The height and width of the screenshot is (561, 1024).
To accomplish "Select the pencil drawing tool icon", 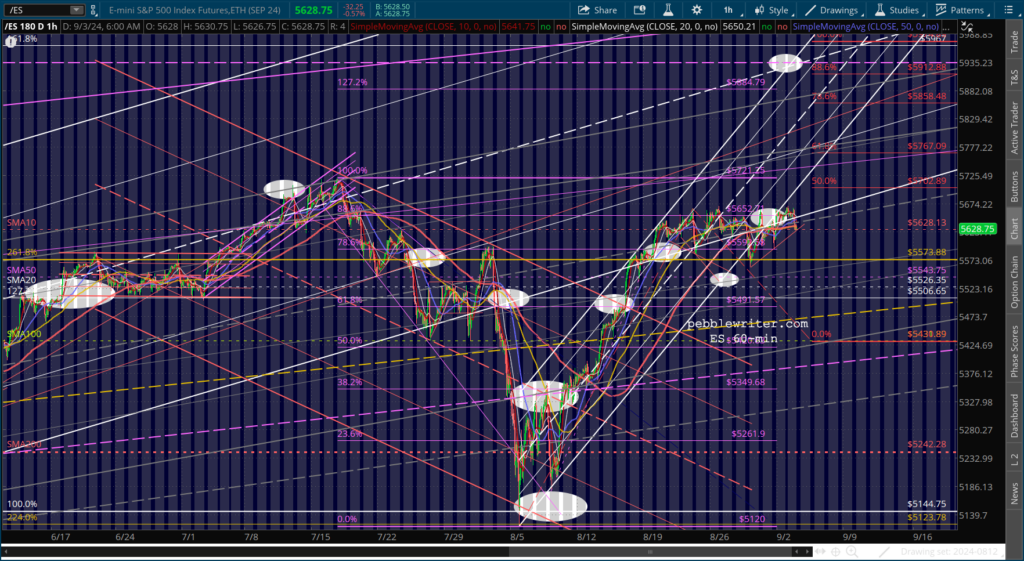I will pos(885,551).
